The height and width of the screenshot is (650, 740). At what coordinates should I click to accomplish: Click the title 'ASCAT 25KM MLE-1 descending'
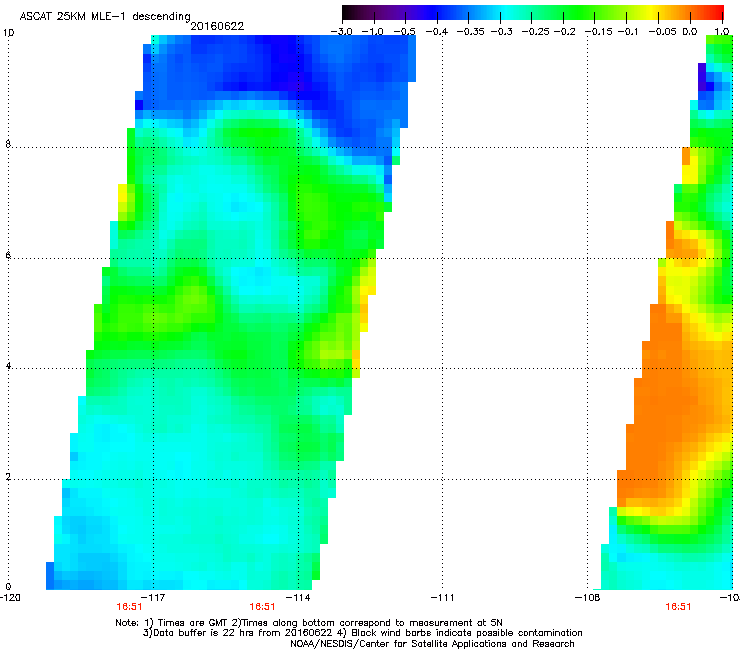tap(105, 16)
